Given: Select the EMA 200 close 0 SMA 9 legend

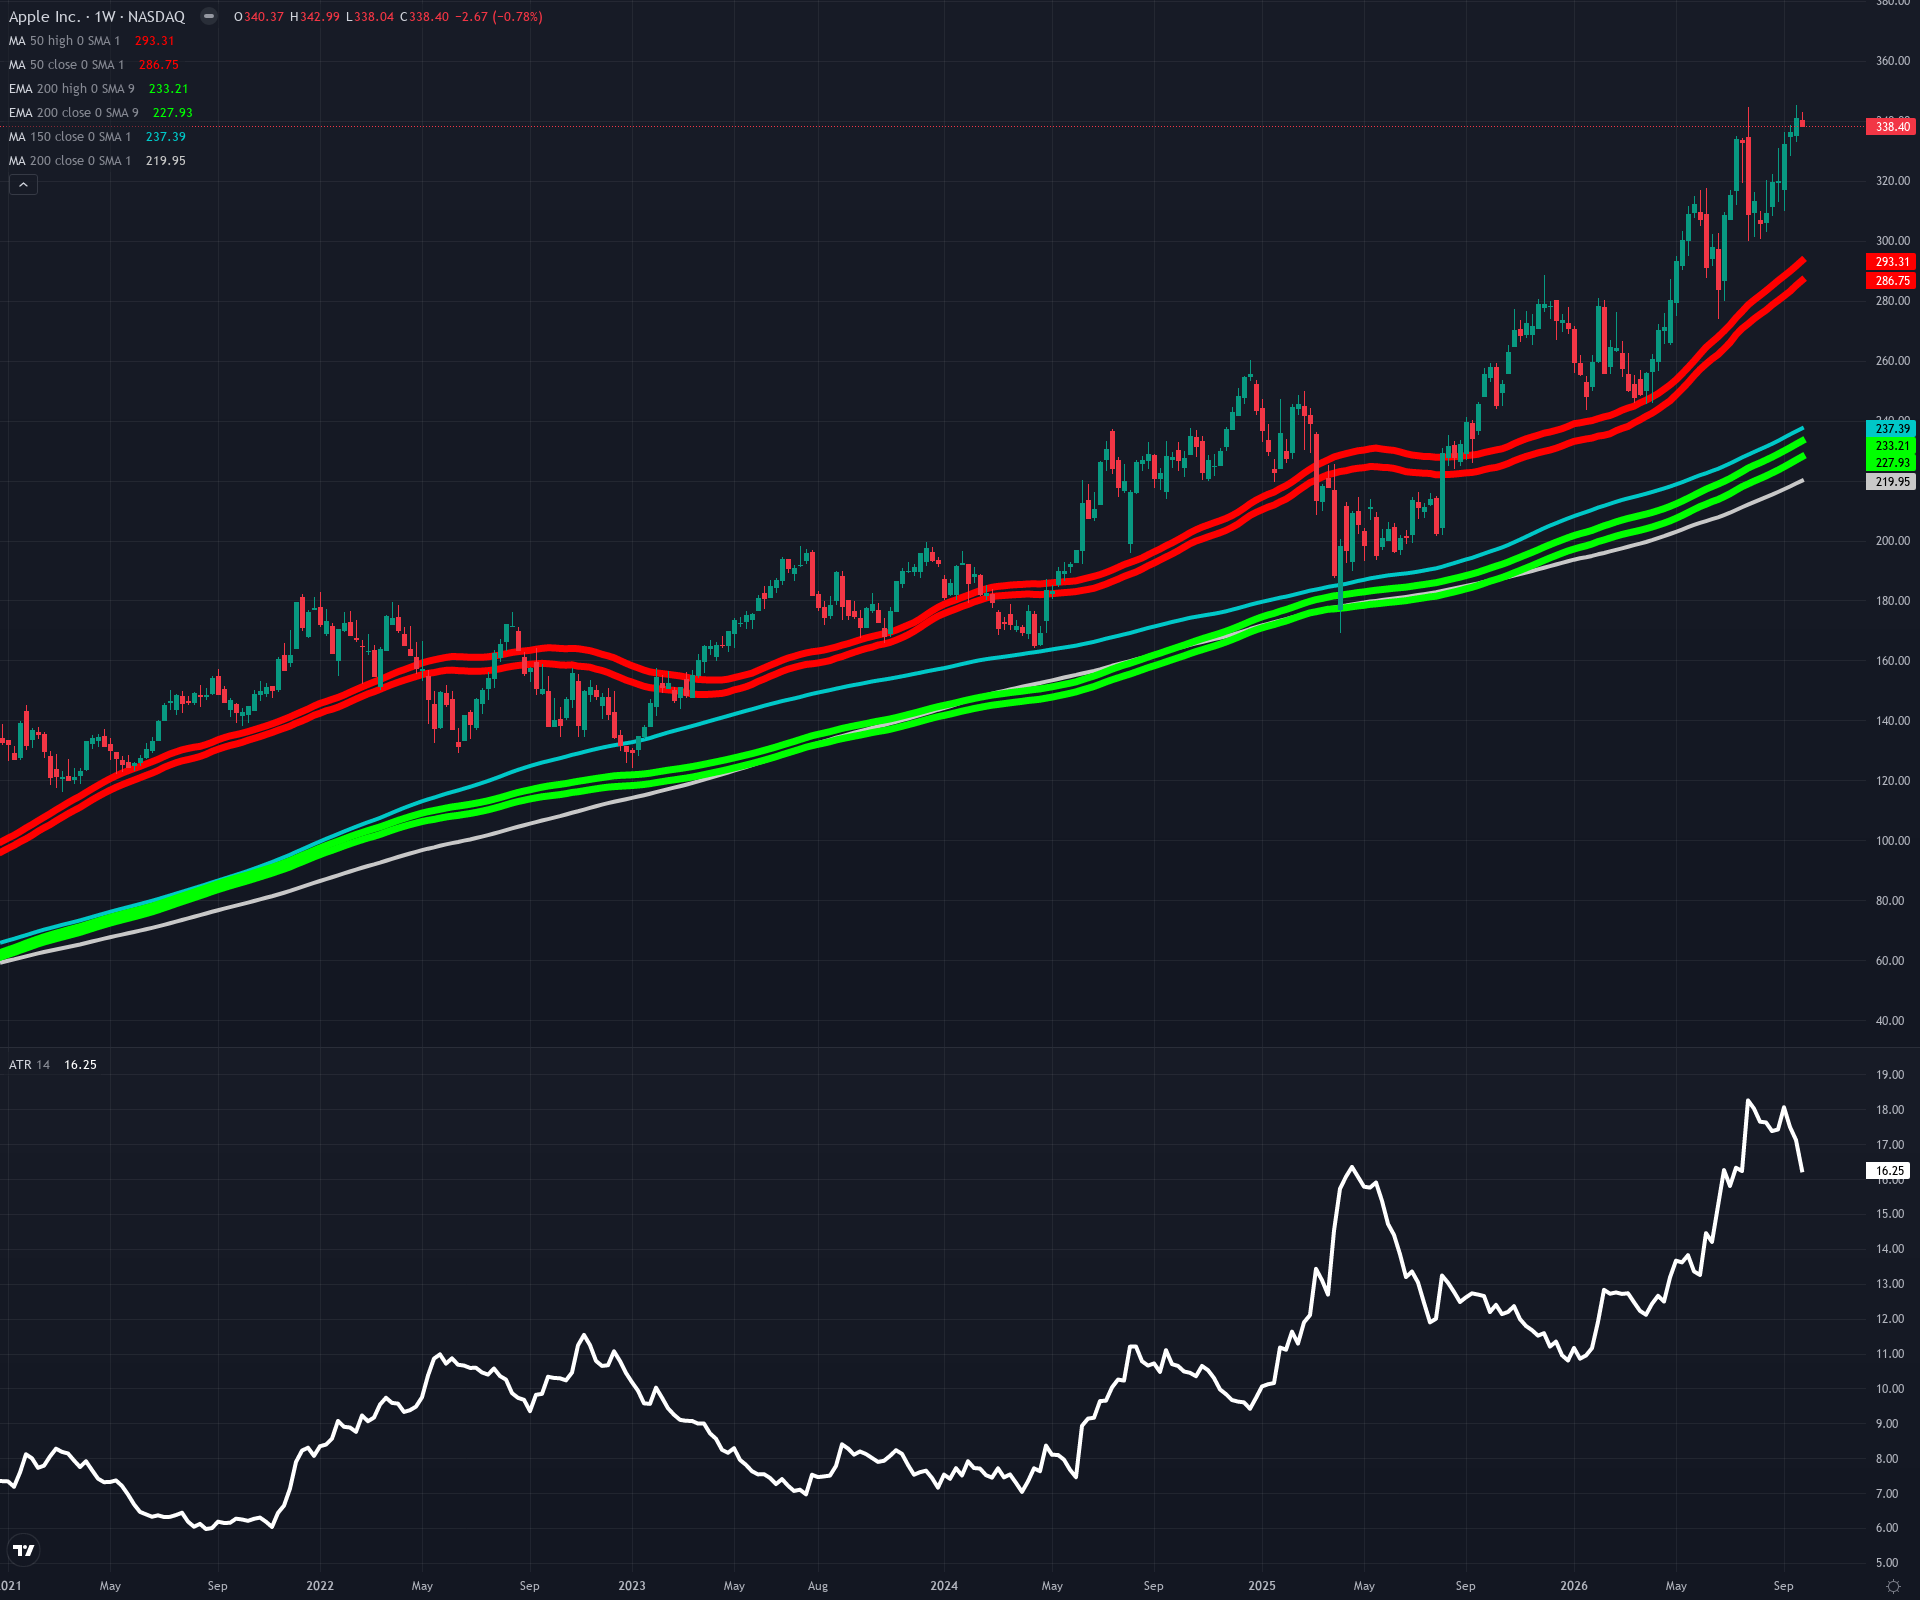Looking at the screenshot, I should (73, 113).
